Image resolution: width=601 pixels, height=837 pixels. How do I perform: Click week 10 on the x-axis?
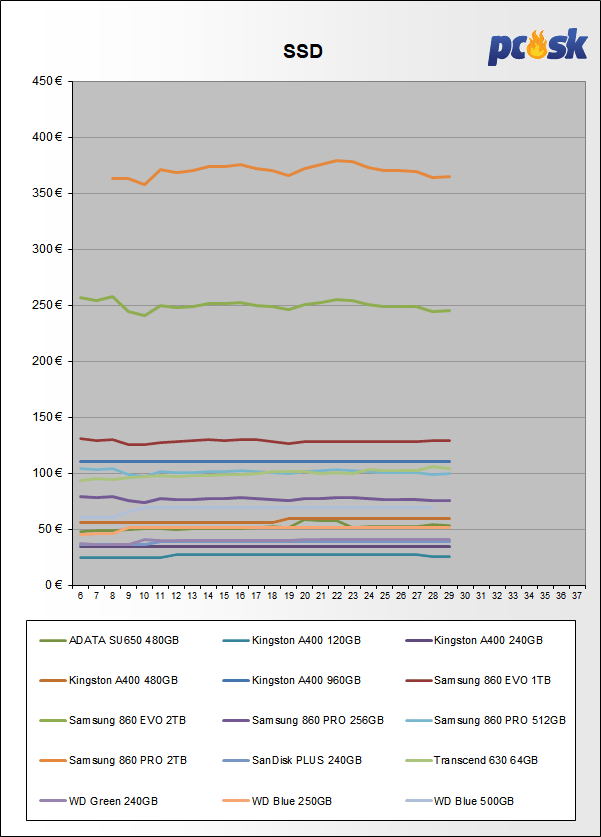(x=144, y=596)
